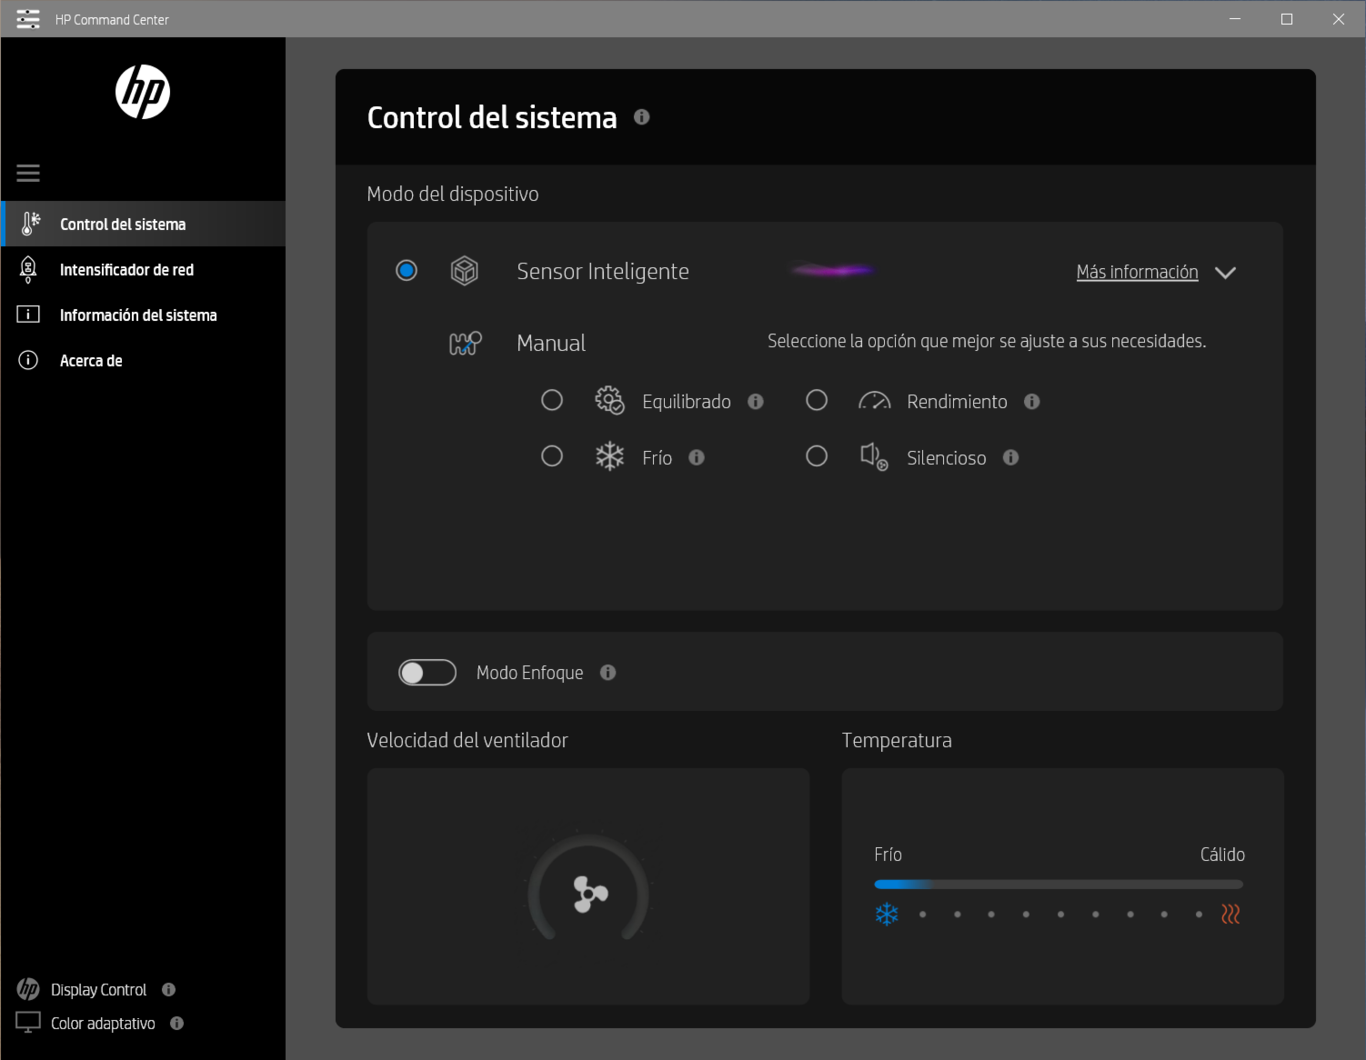Click the info icon beside Silencioso
Screen dimensions: 1366x1060
pos(1011,458)
